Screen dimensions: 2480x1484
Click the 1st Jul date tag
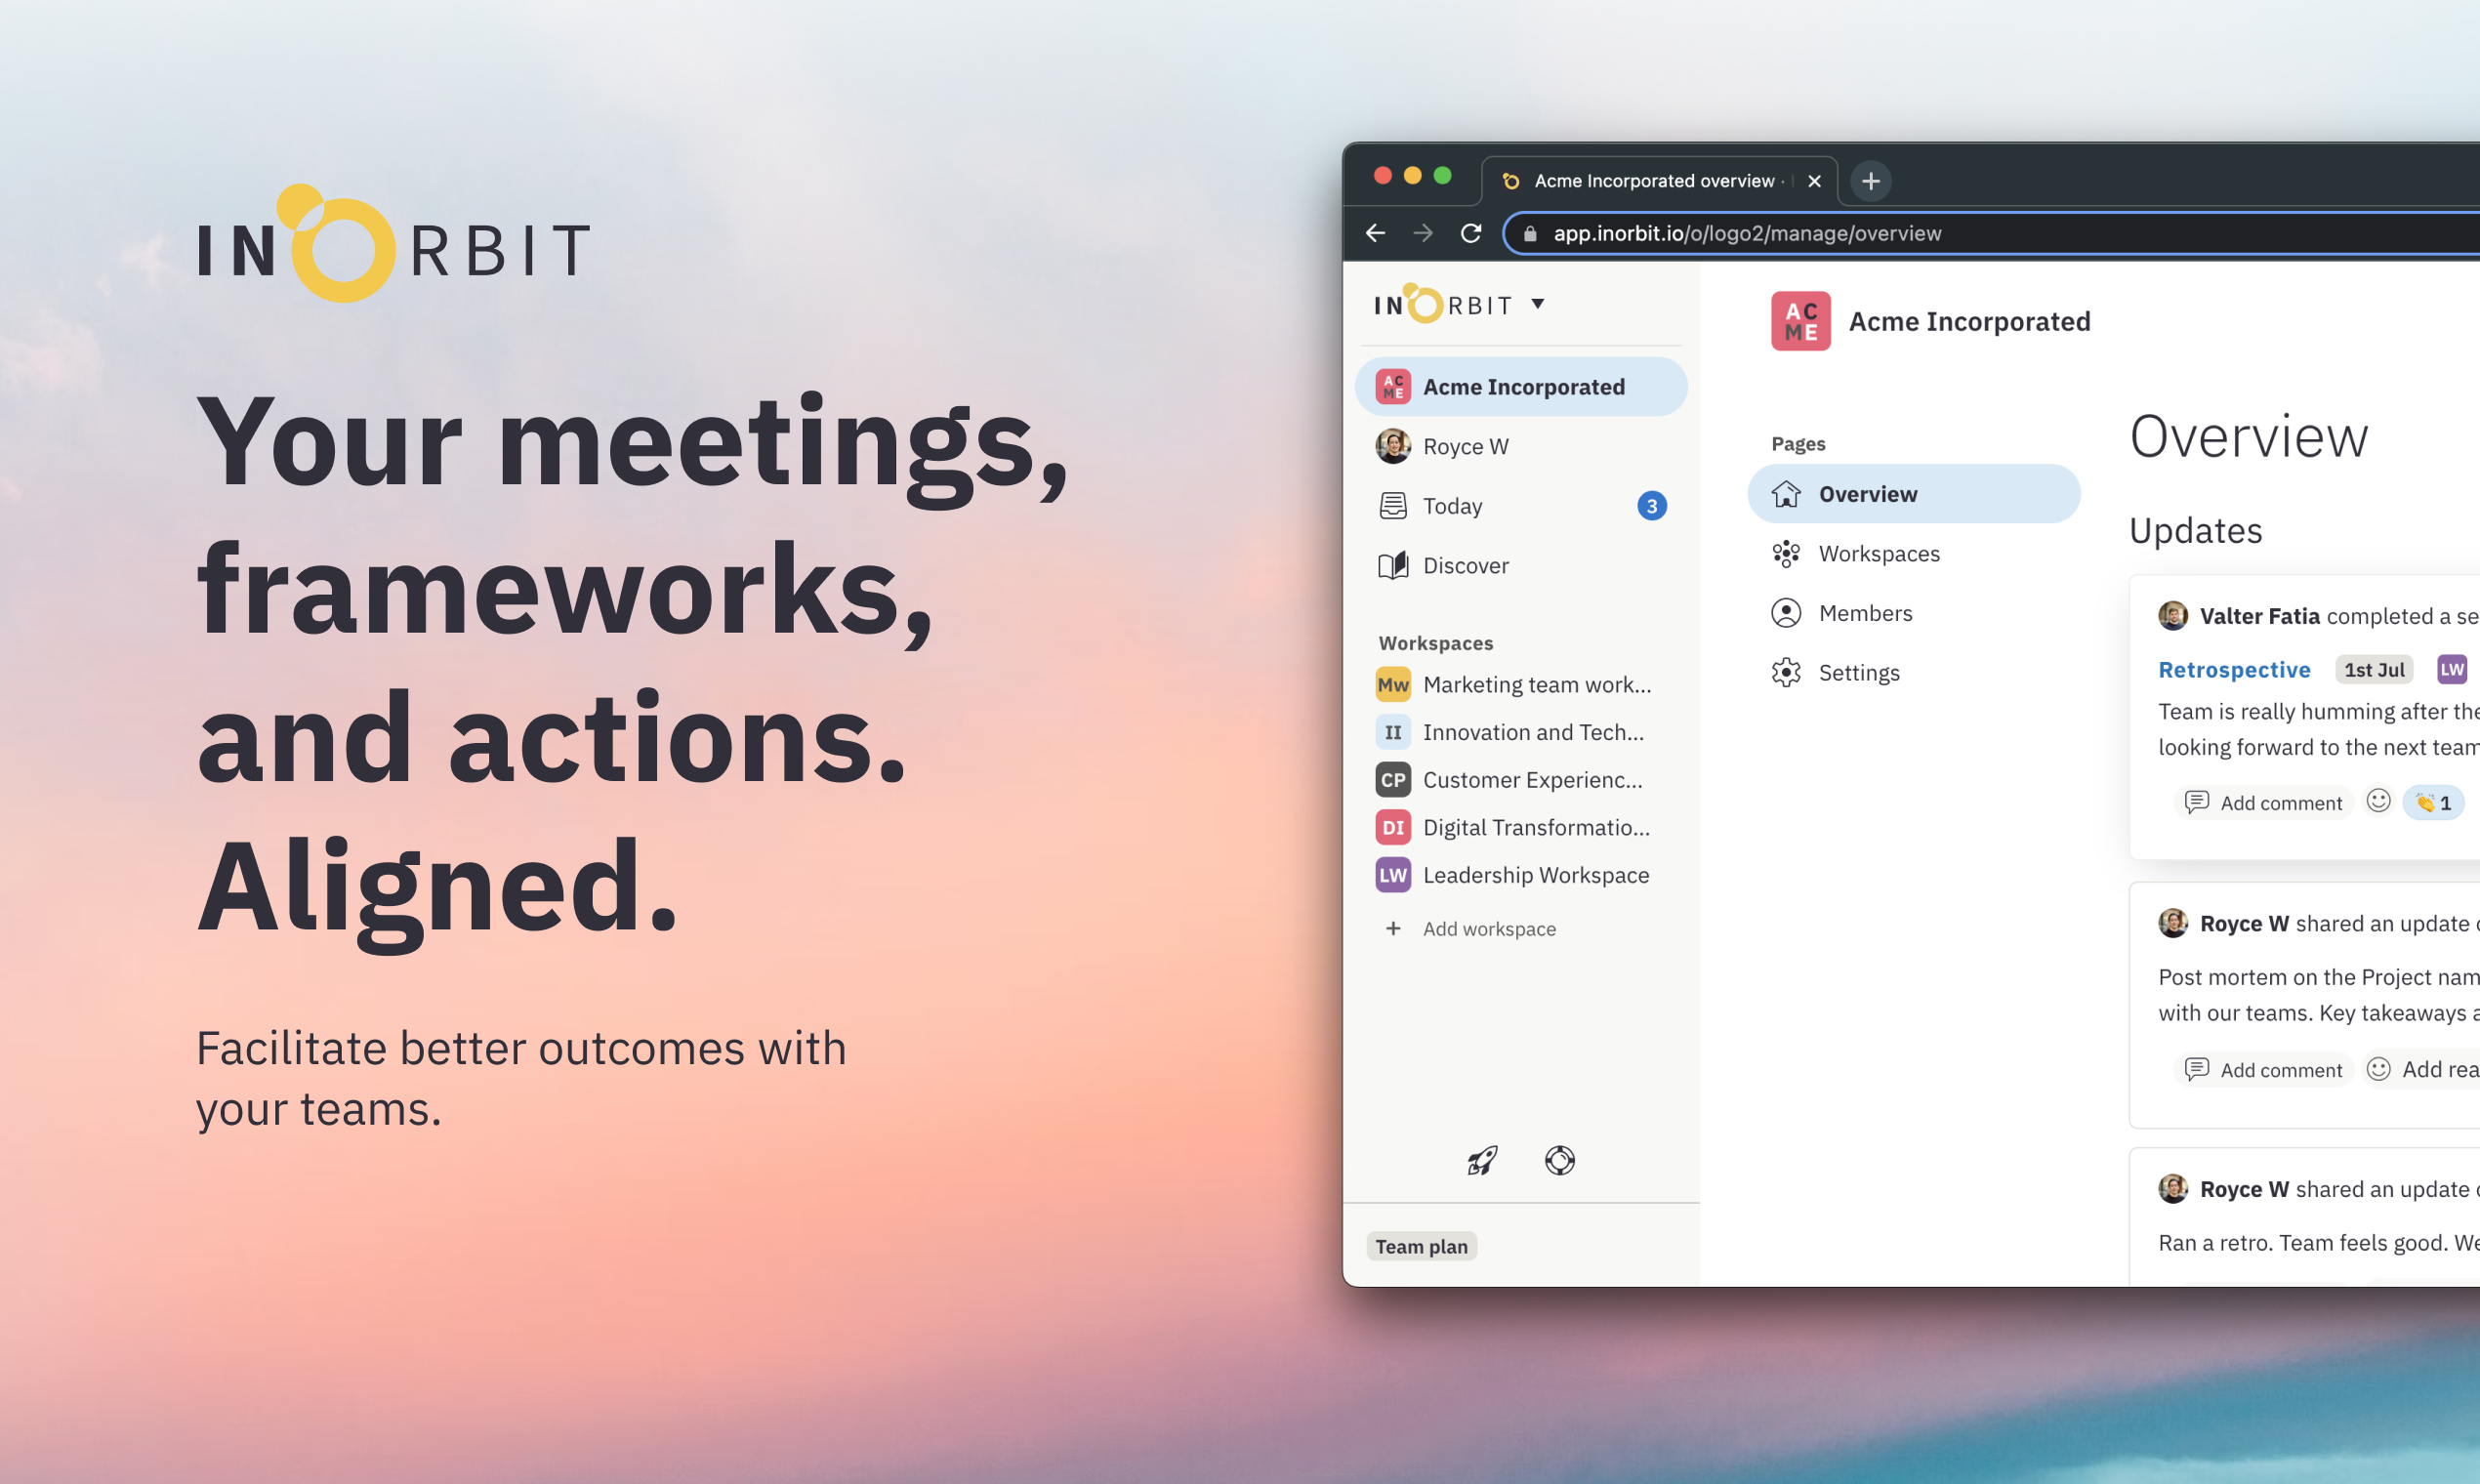pos(2373,670)
